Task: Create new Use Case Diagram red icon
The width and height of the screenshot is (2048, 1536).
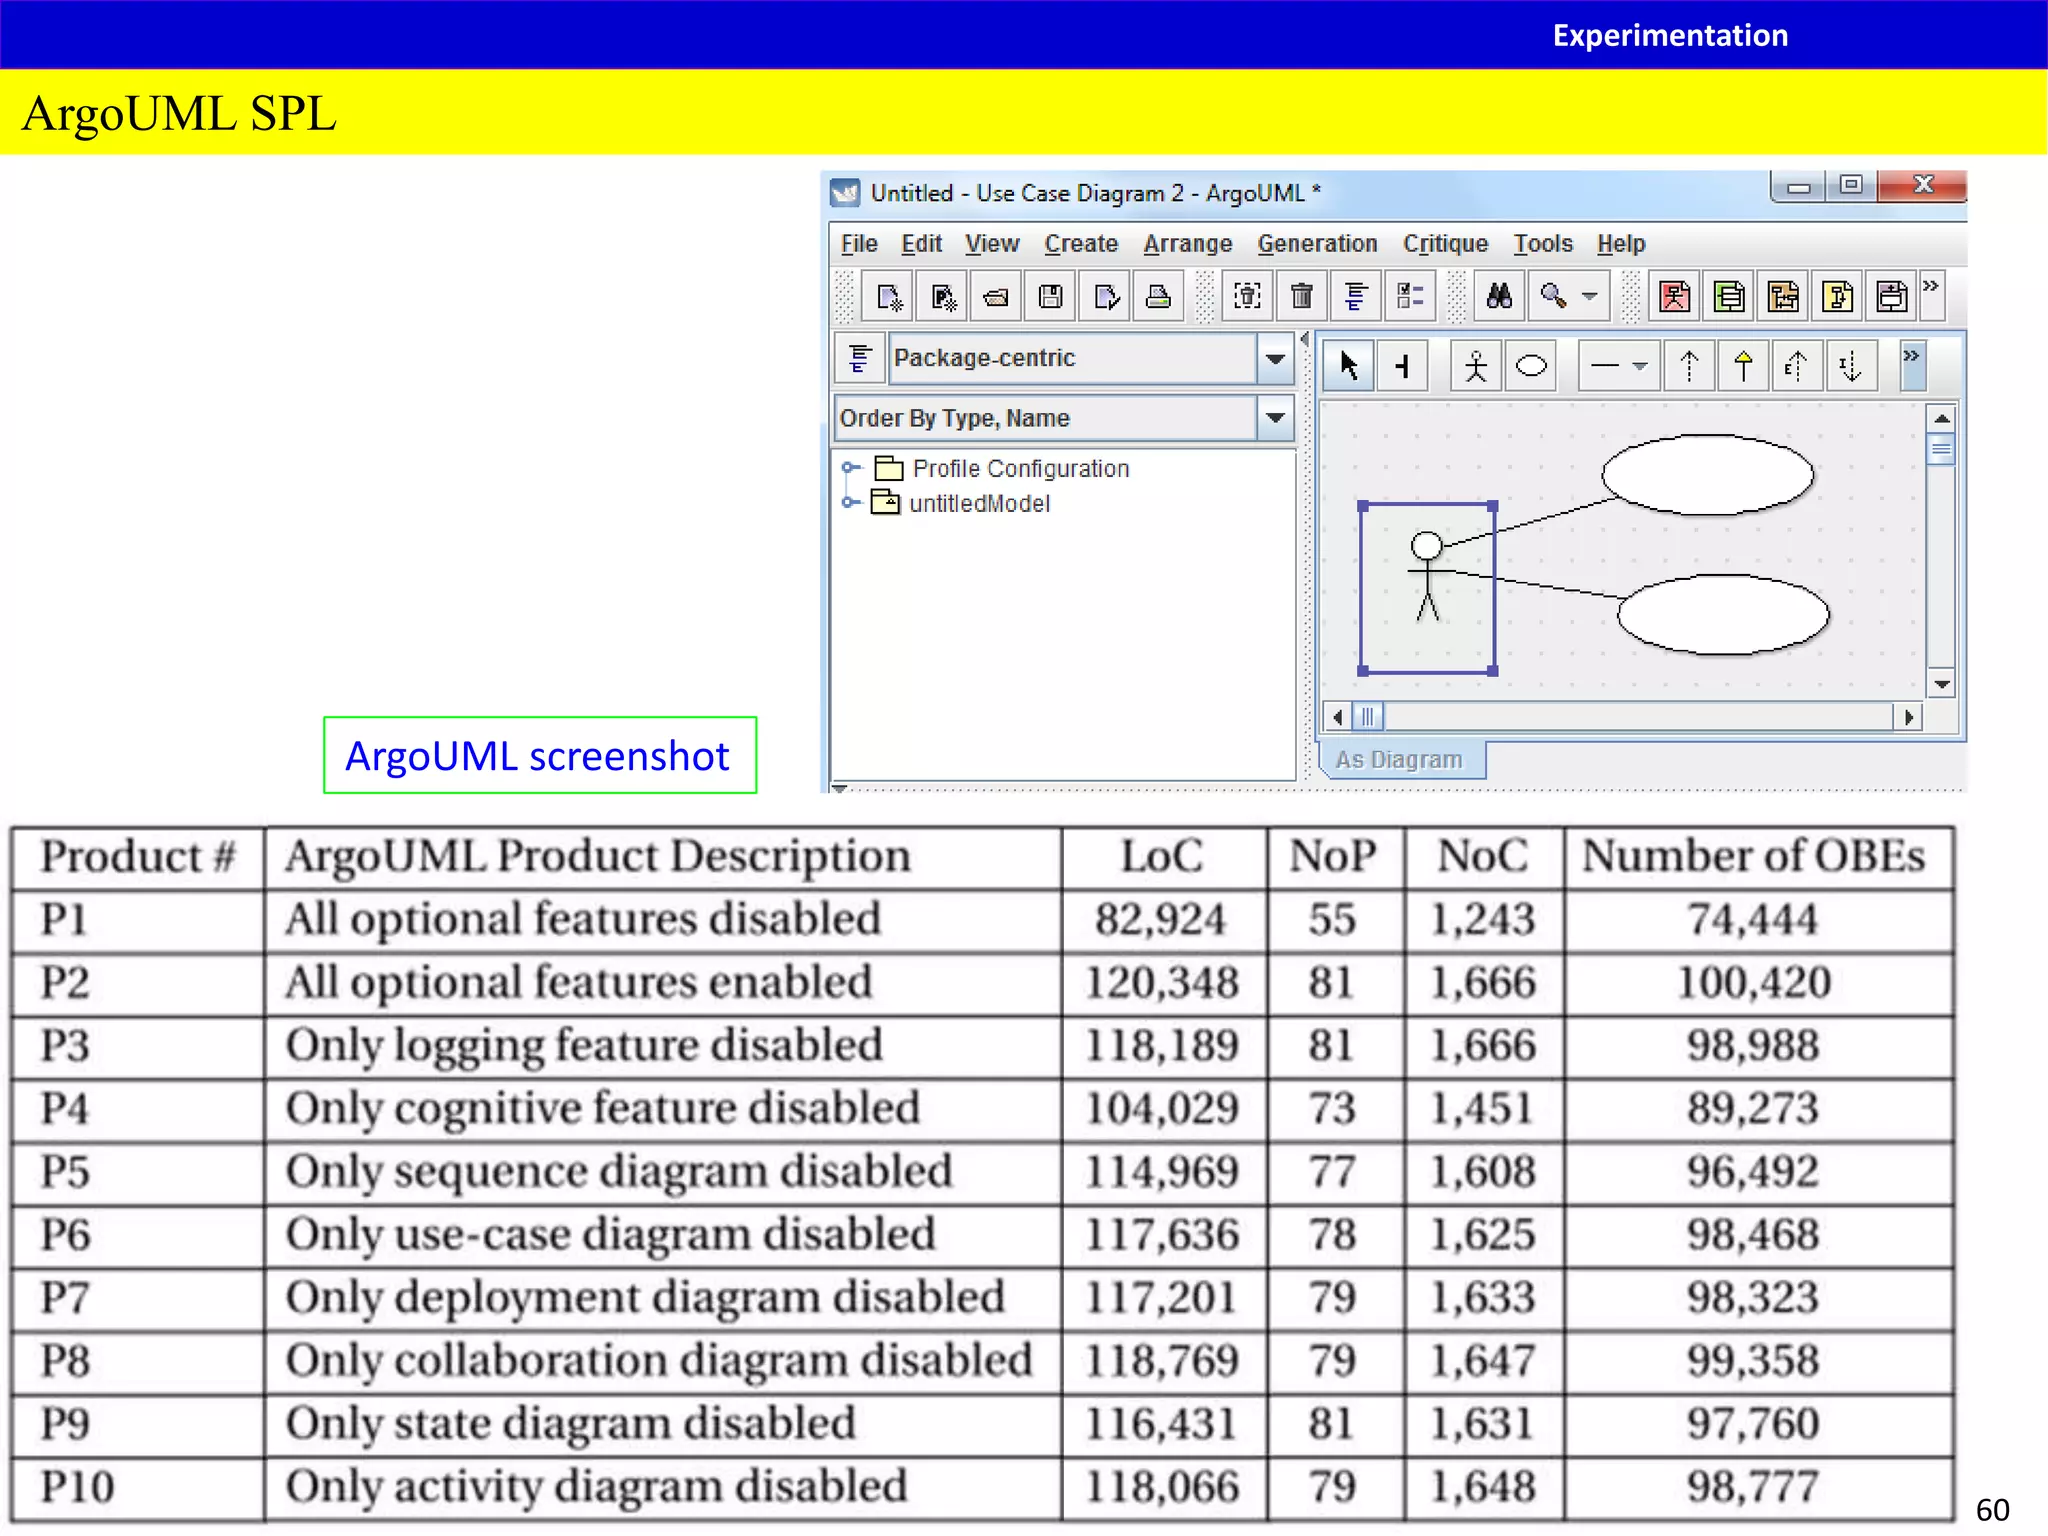Action: pyautogui.click(x=1675, y=297)
